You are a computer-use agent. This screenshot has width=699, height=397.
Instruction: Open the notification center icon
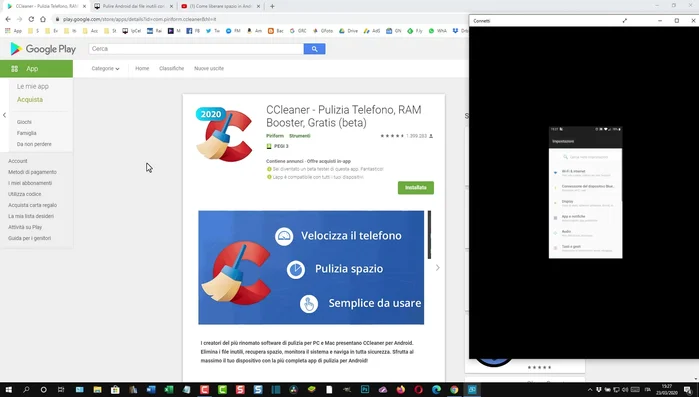click(688, 389)
